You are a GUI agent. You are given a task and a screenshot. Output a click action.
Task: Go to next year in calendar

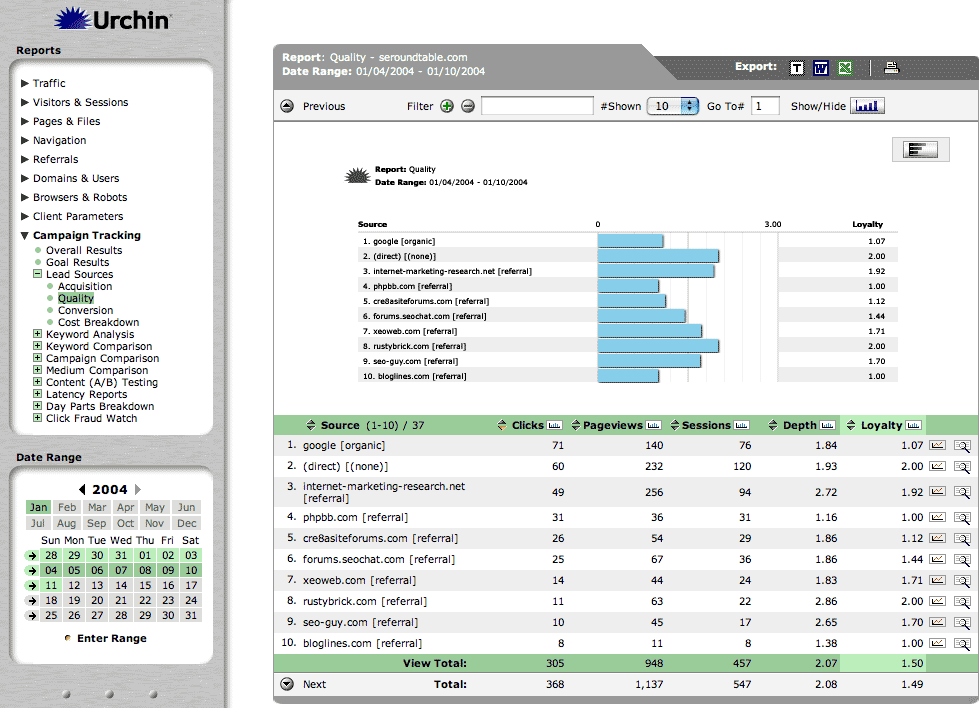tap(138, 489)
